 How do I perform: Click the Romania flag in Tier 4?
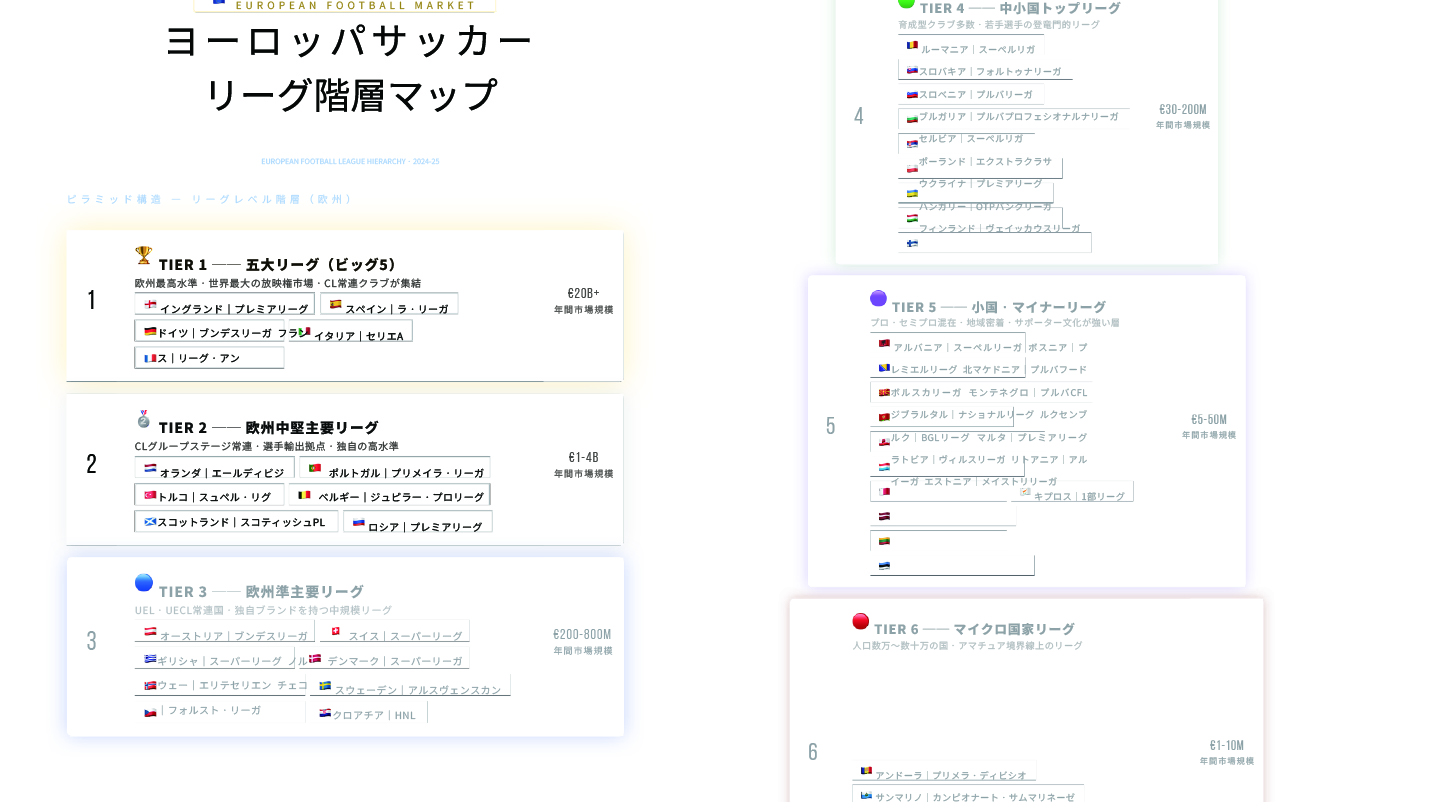(912, 45)
